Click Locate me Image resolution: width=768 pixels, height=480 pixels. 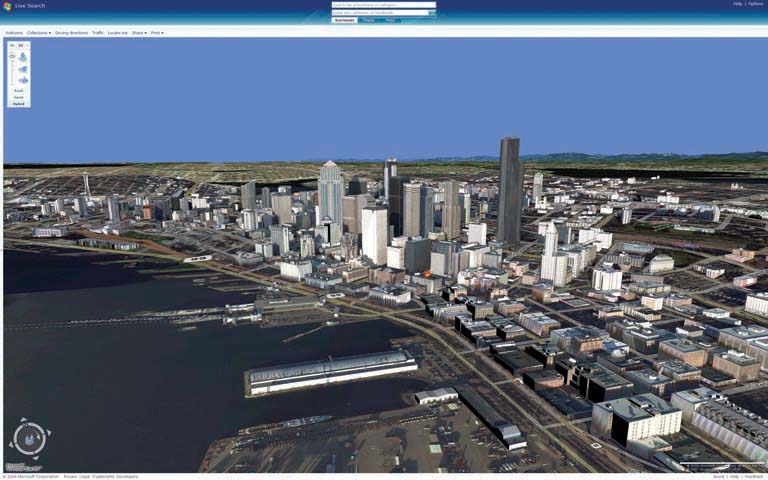pos(118,33)
